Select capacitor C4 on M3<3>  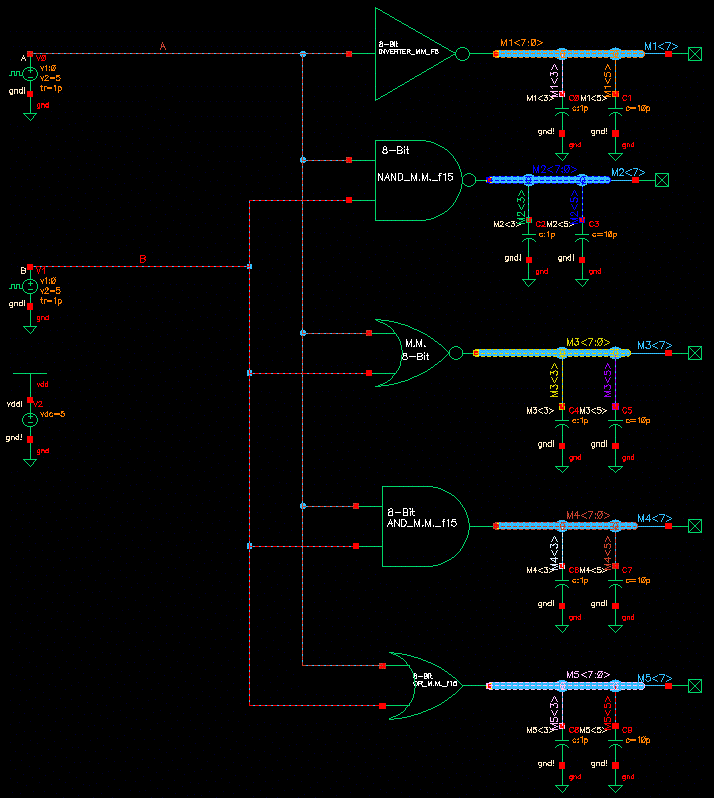[x=562, y=423]
